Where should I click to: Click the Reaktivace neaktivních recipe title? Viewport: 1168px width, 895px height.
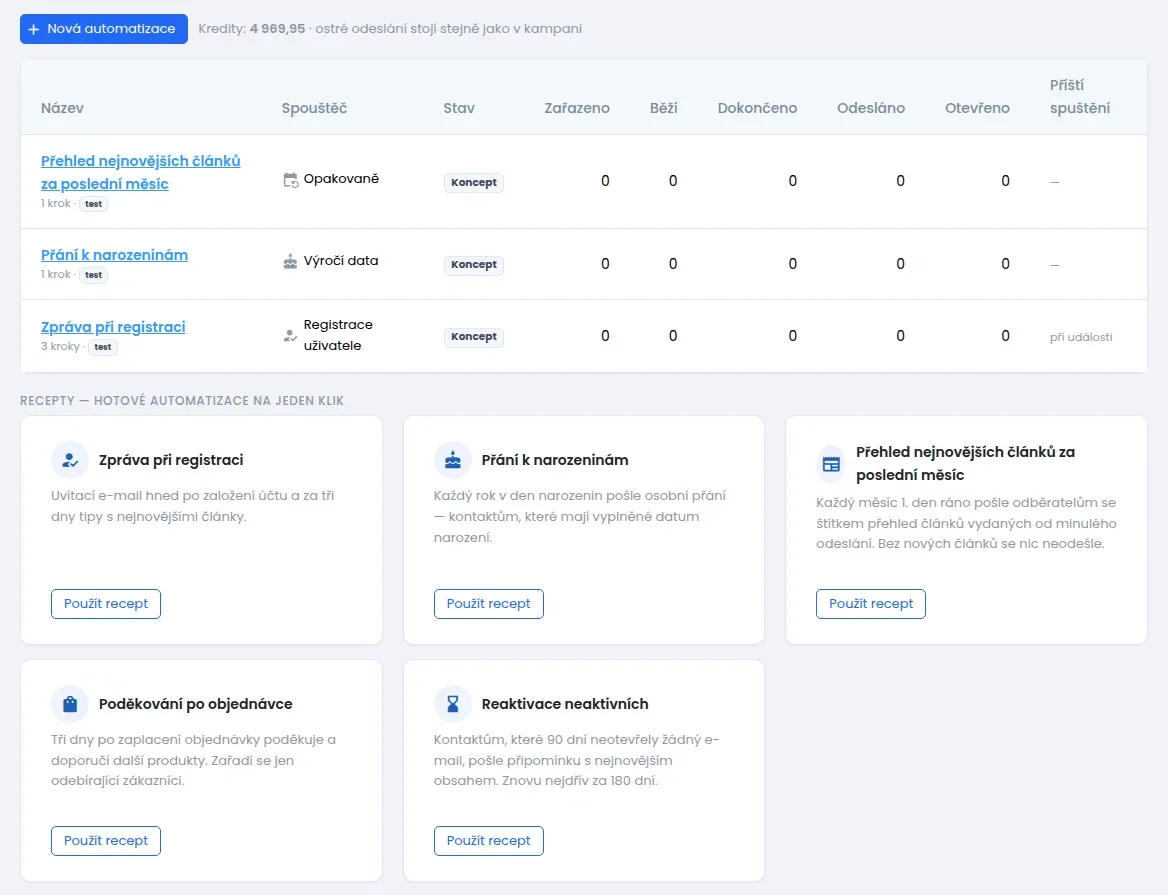[565, 704]
